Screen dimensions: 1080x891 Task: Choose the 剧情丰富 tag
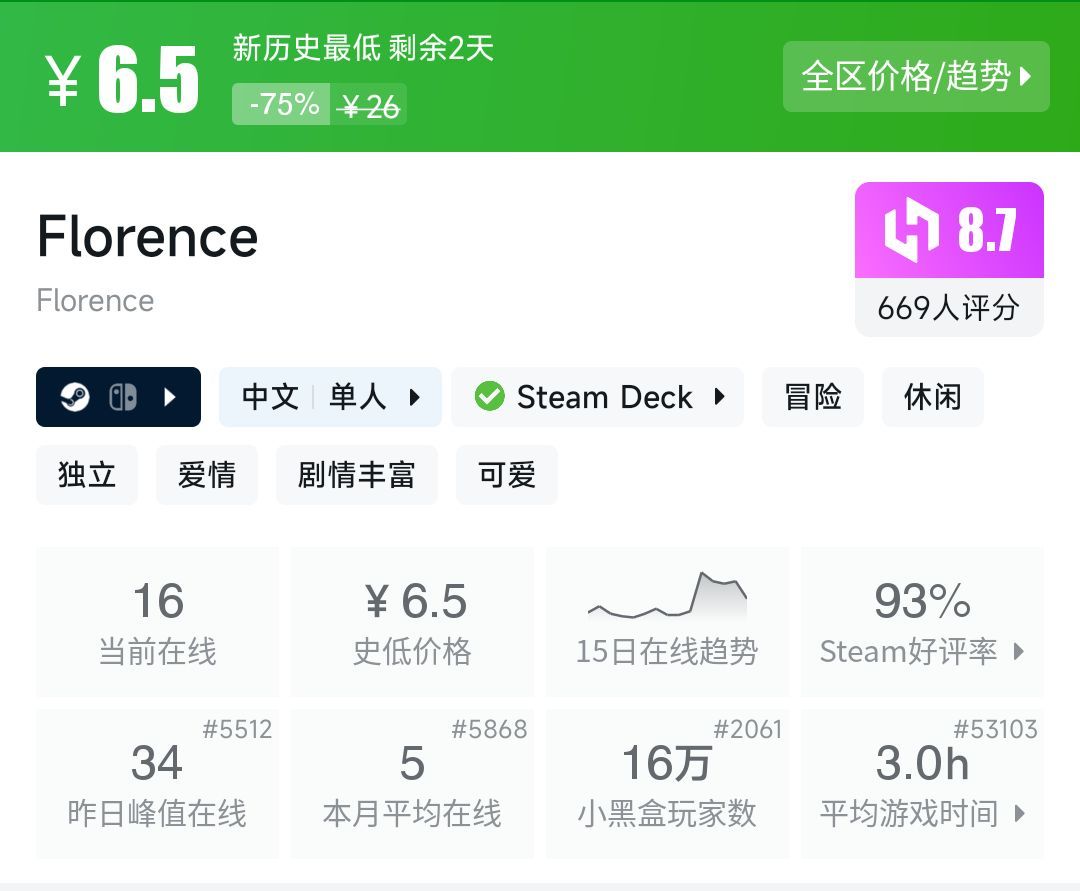click(x=356, y=475)
